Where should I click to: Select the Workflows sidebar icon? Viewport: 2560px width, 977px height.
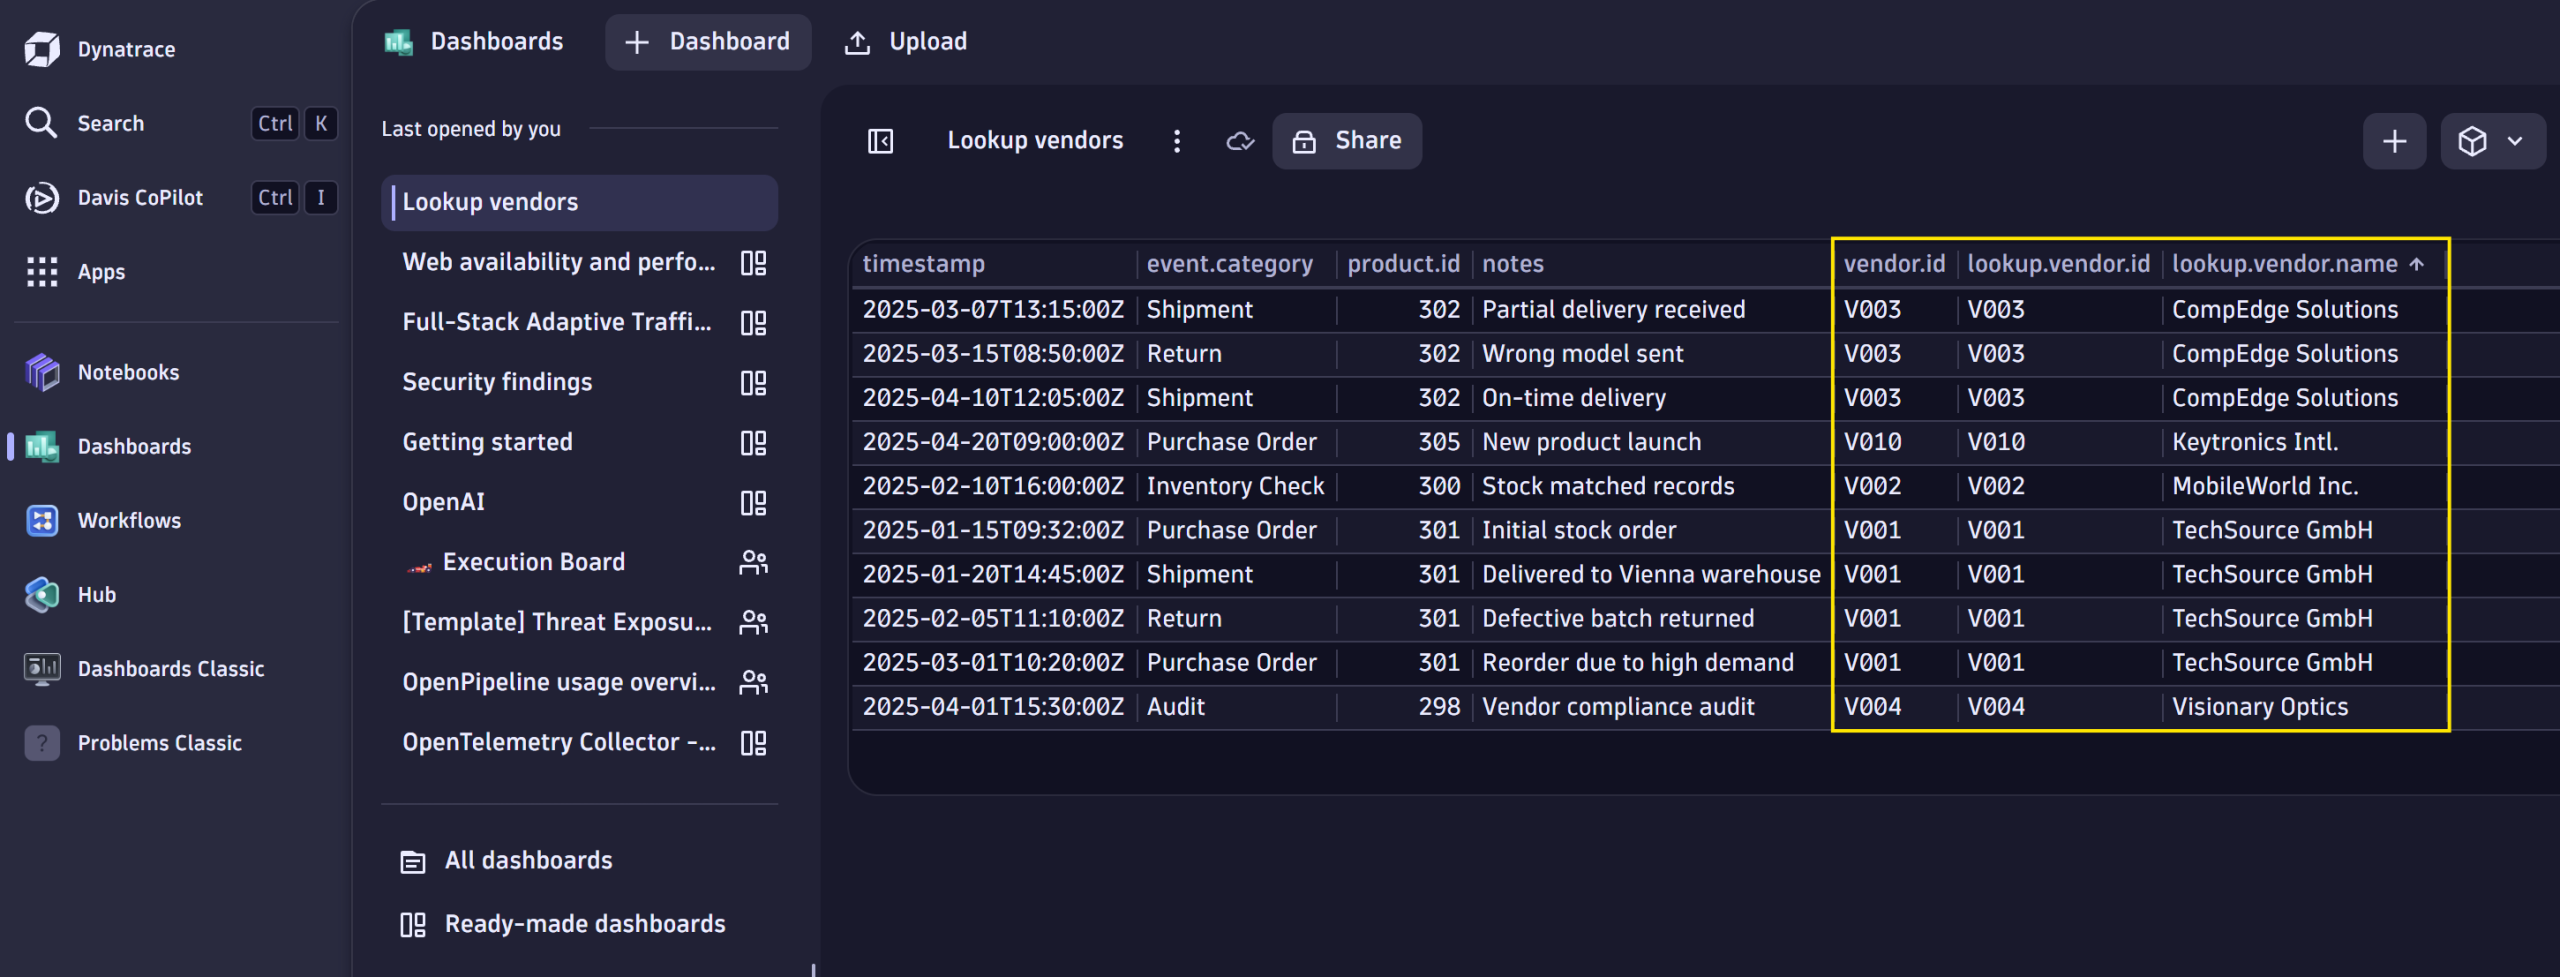[x=42, y=520]
